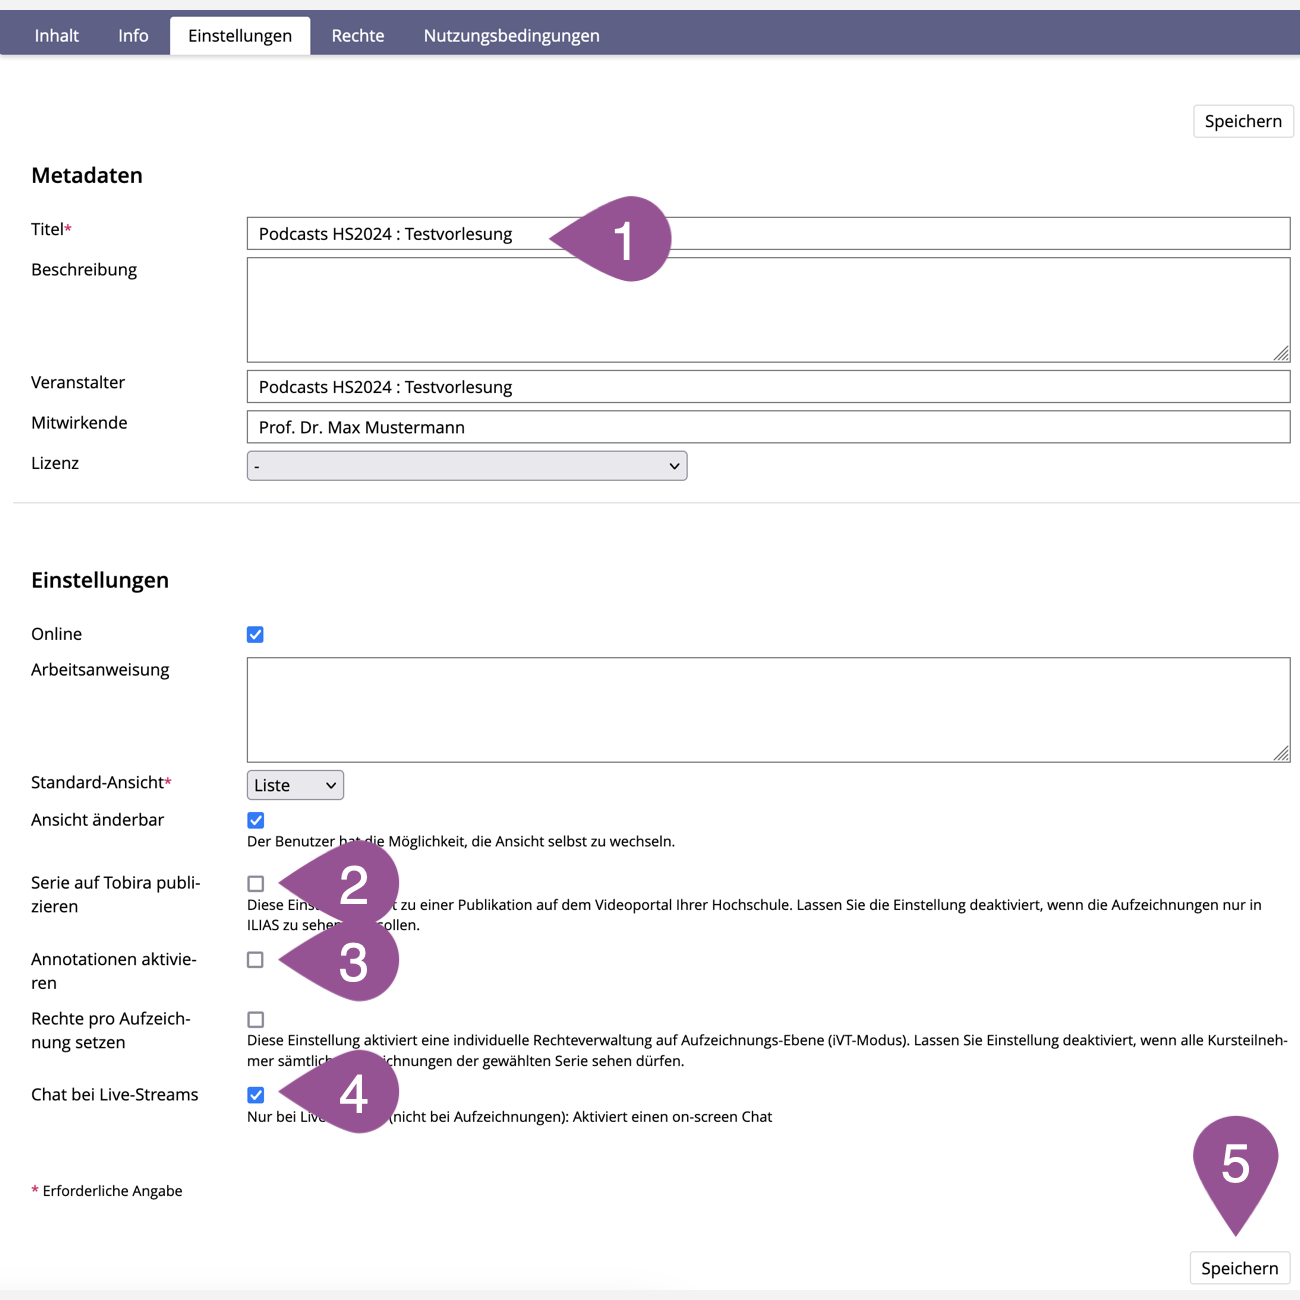The width and height of the screenshot is (1300, 1300).
Task: Open the Rechte tab
Action: click(x=357, y=36)
